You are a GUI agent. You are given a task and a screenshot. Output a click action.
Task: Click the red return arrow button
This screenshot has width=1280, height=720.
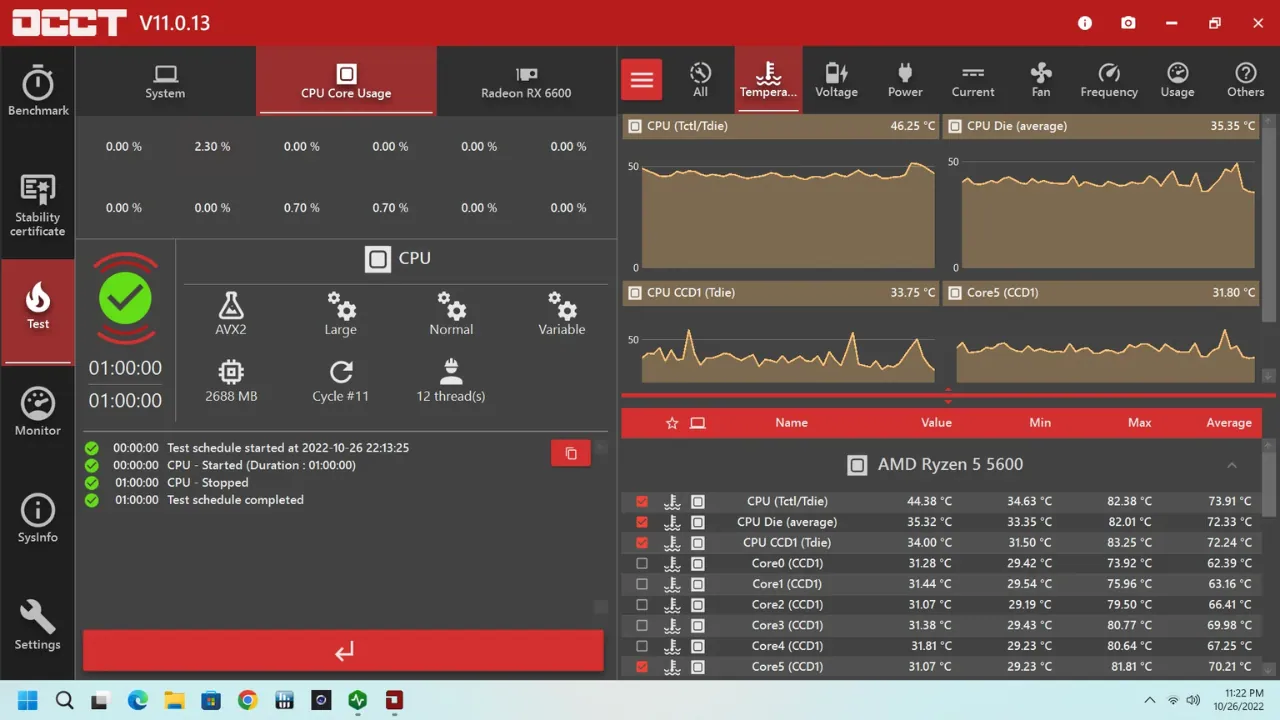point(343,651)
